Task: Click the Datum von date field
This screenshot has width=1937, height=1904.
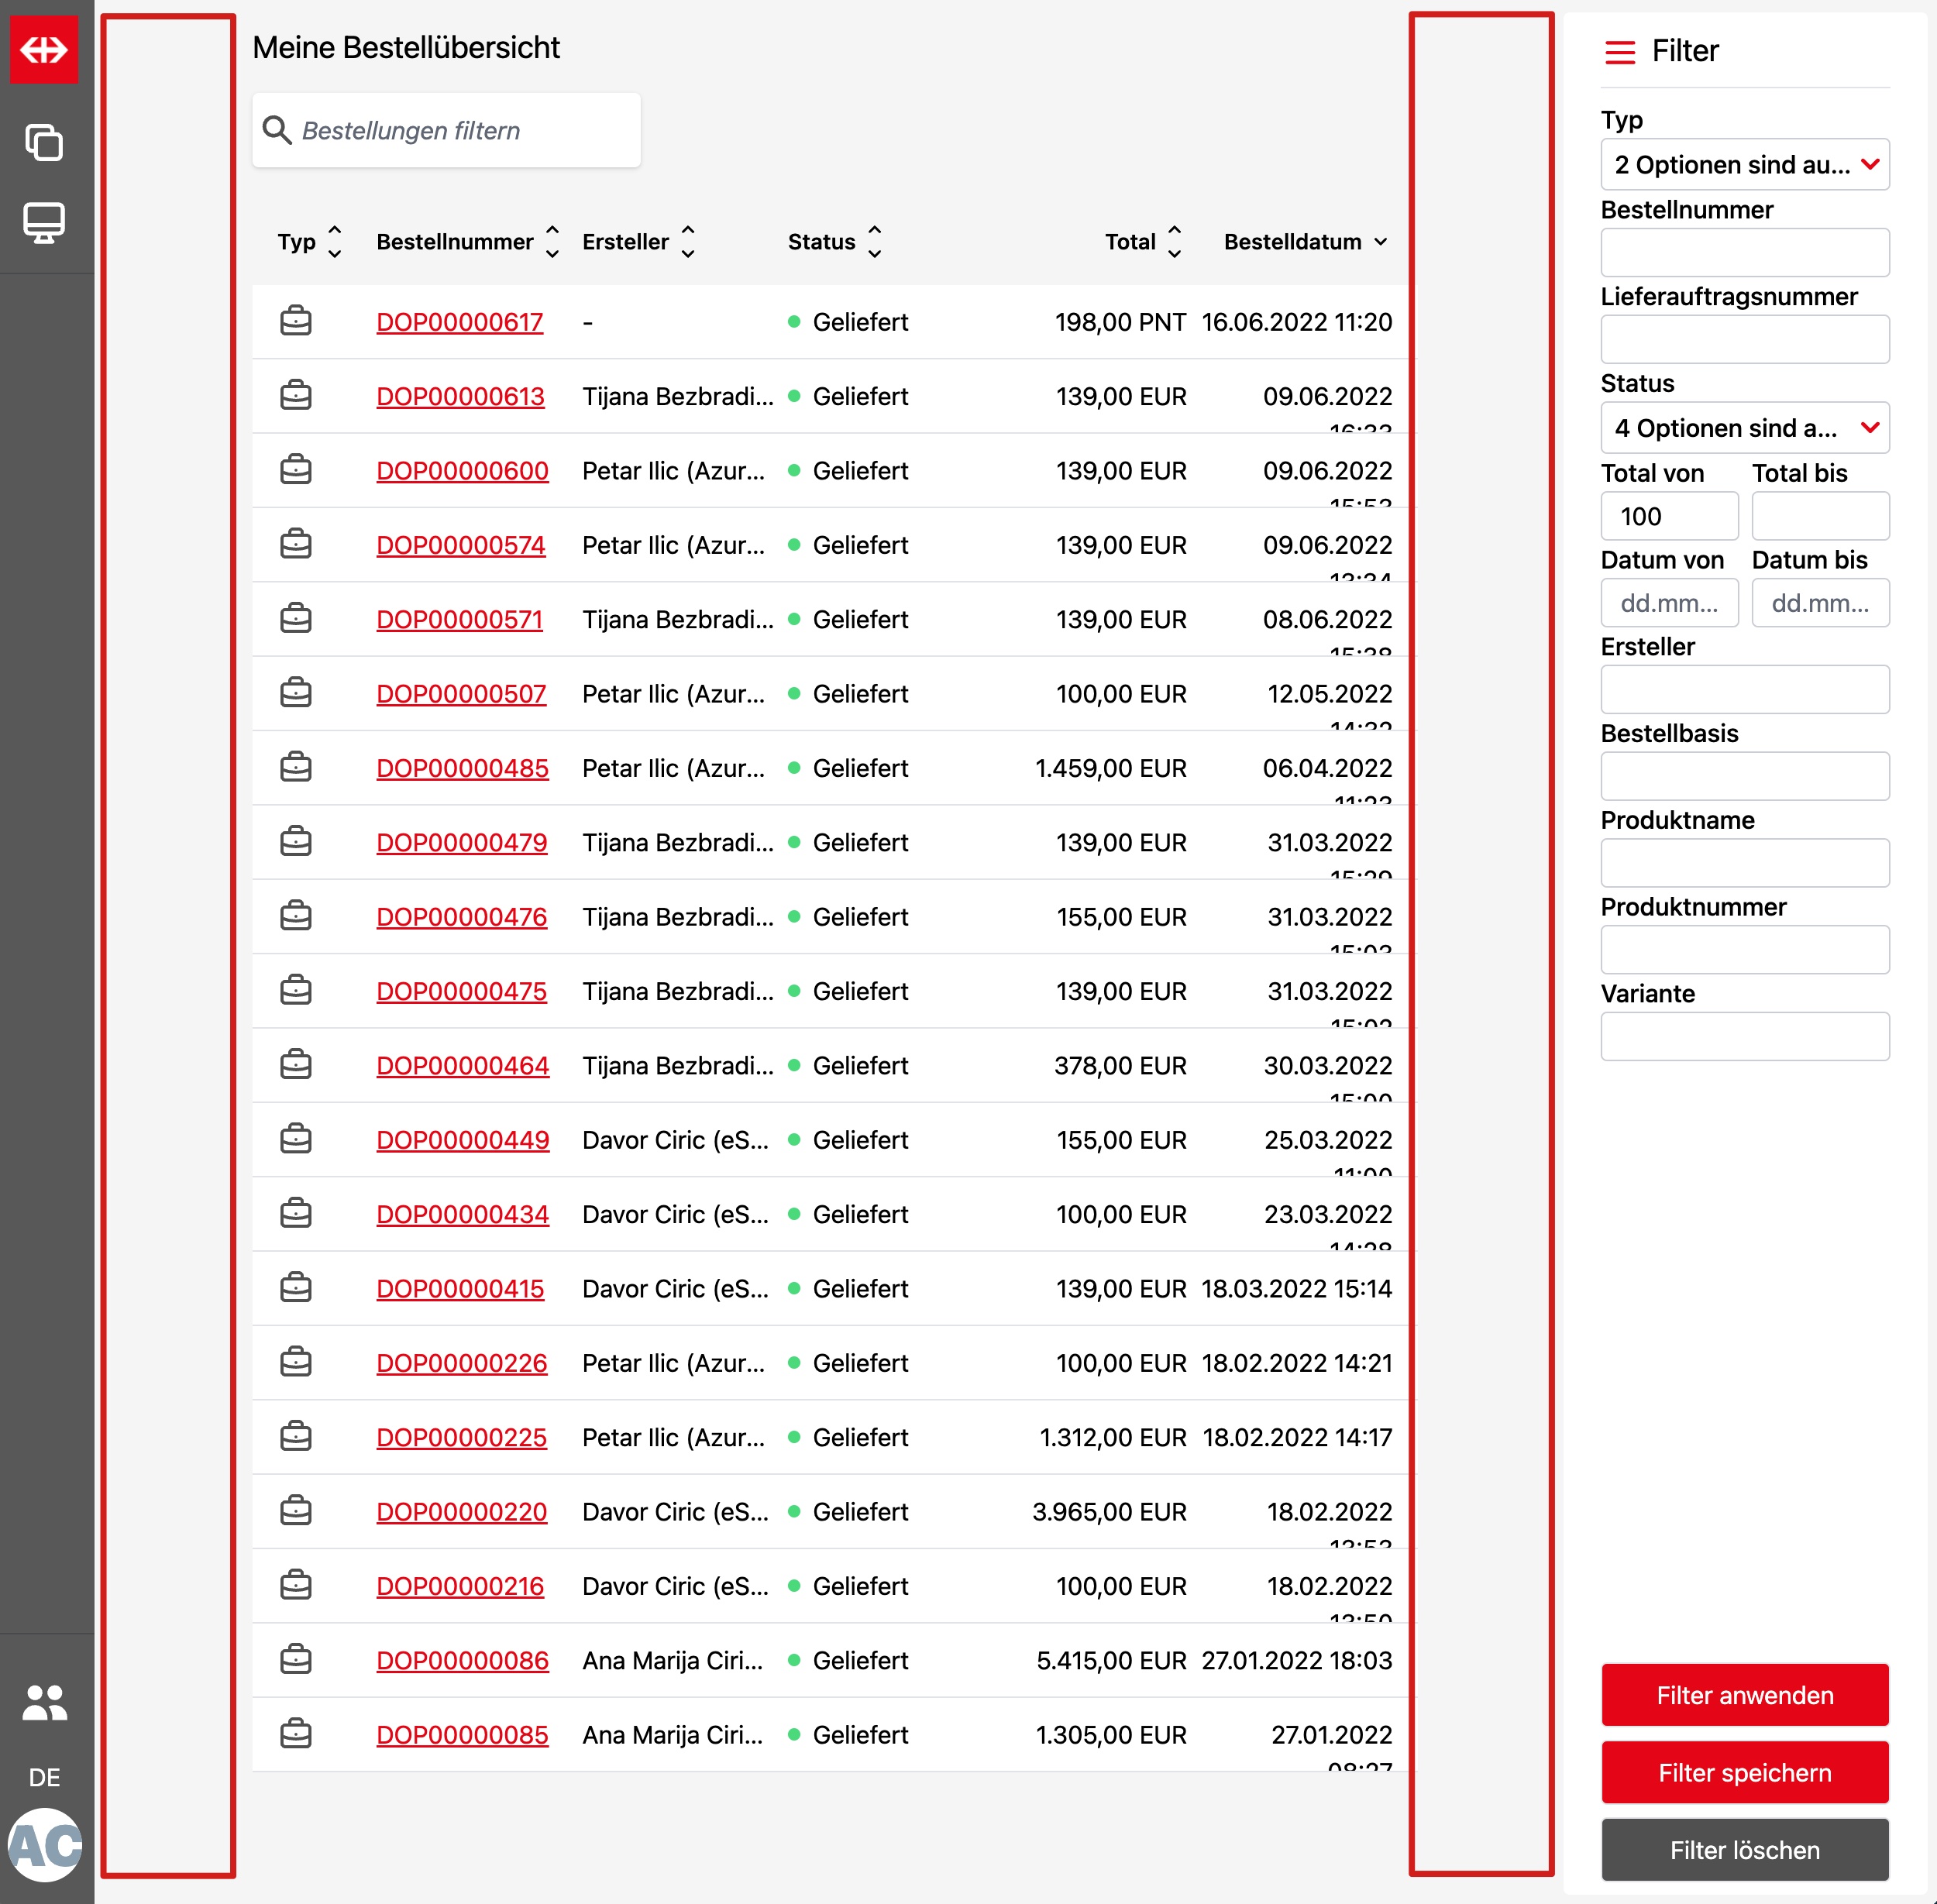Action: [1668, 603]
